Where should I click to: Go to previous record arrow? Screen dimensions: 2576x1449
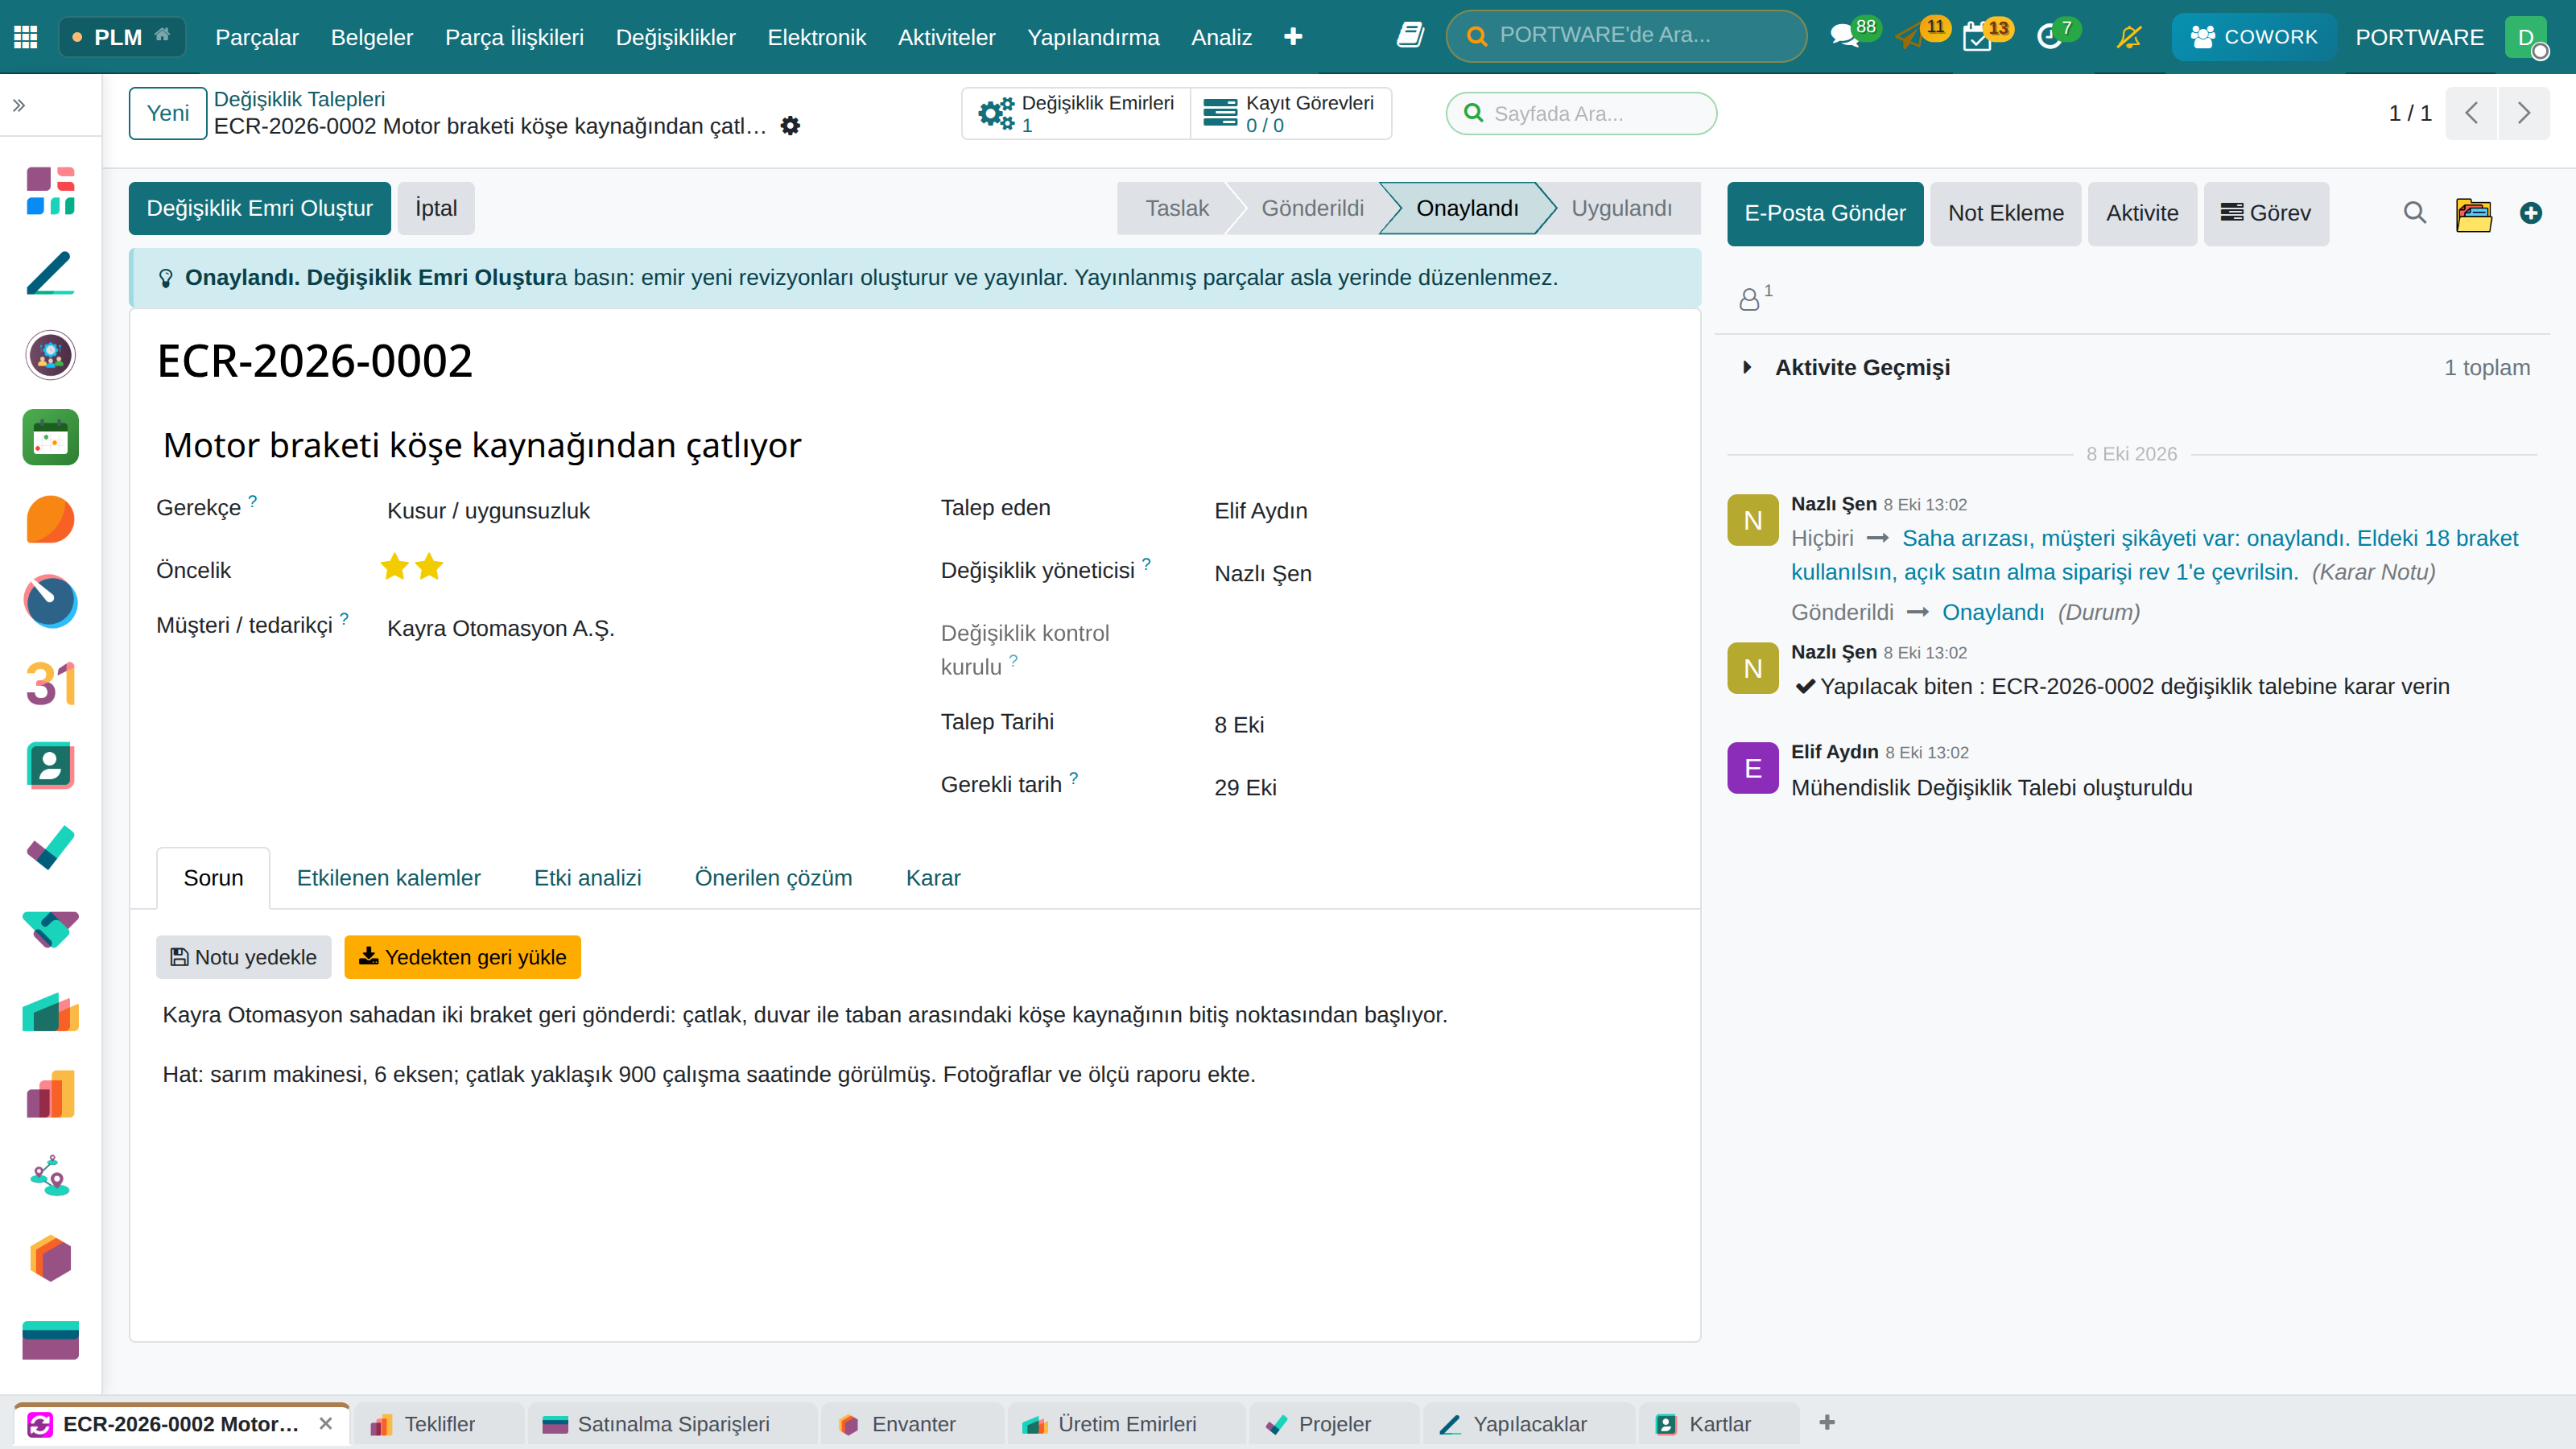tap(2471, 113)
